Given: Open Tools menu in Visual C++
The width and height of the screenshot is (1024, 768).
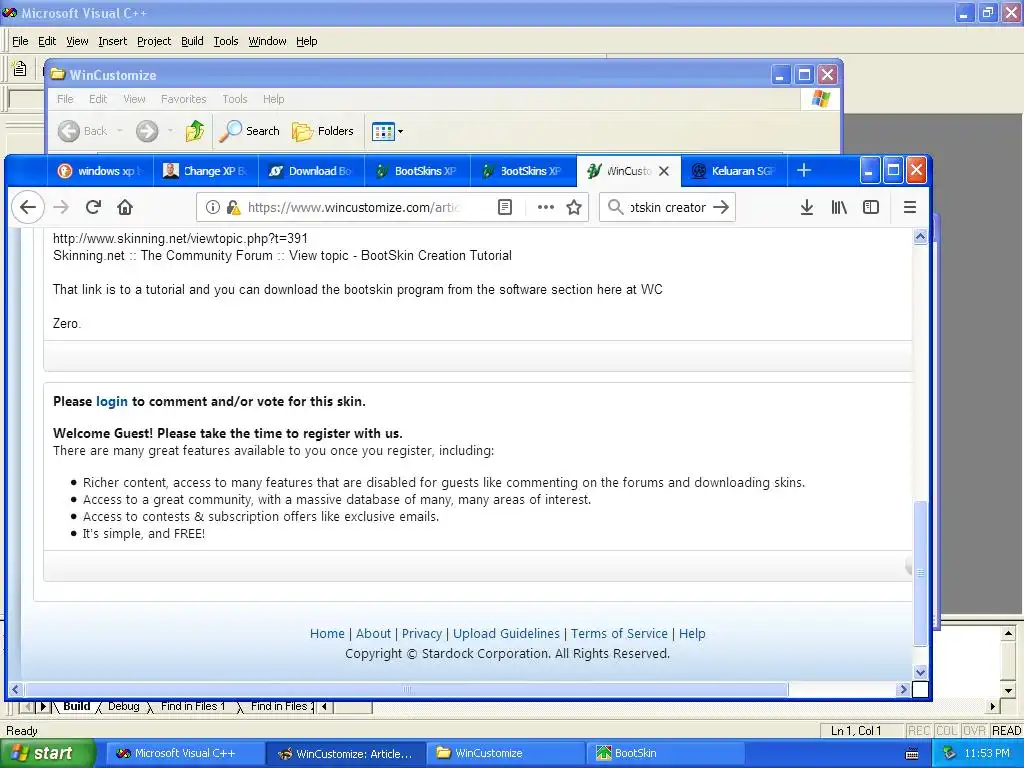Looking at the screenshot, I should pyautogui.click(x=226, y=41).
